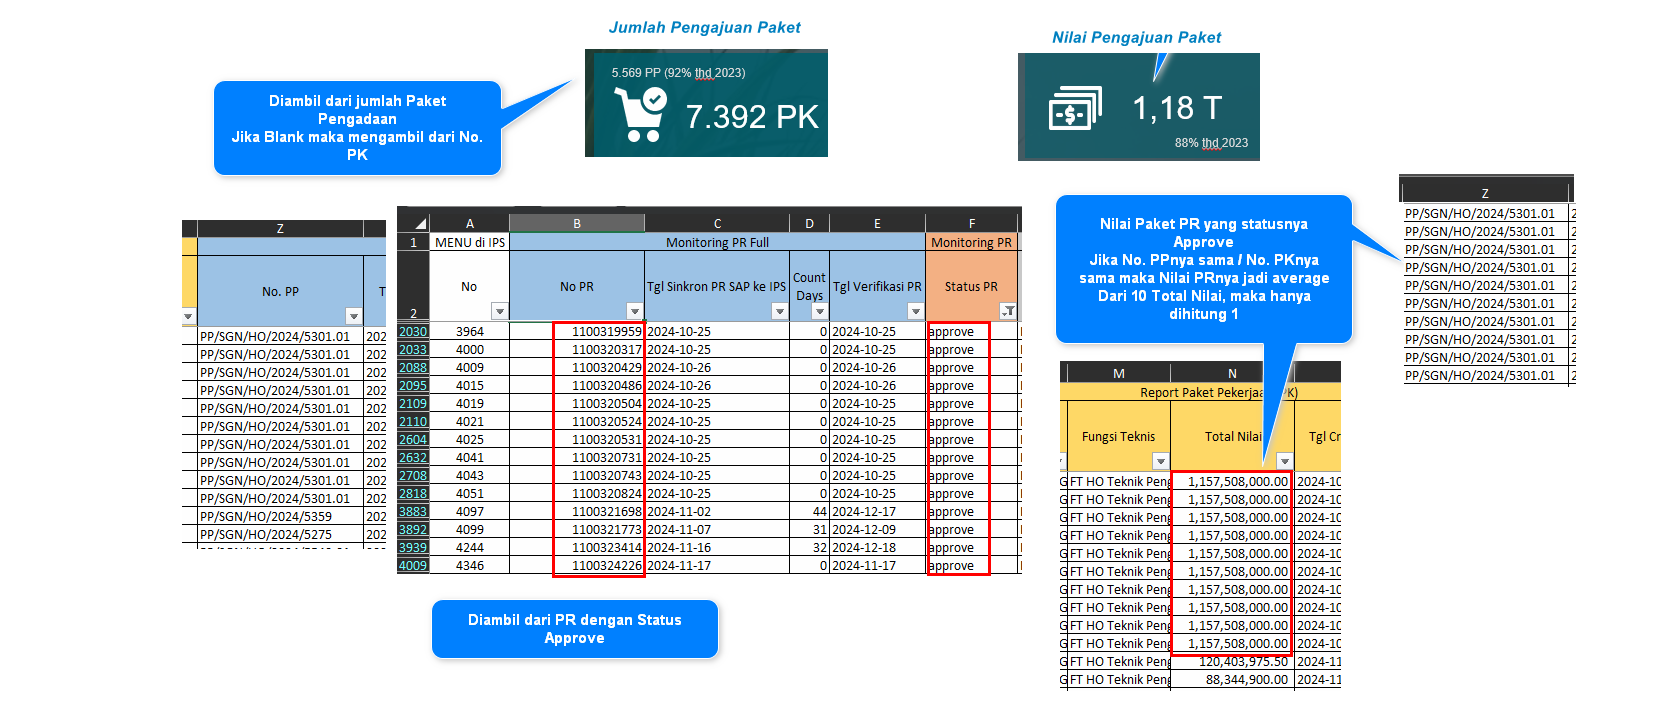Click the 7.392 PK summary card
The height and width of the screenshot is (719, 1670).
pos(706,104)
